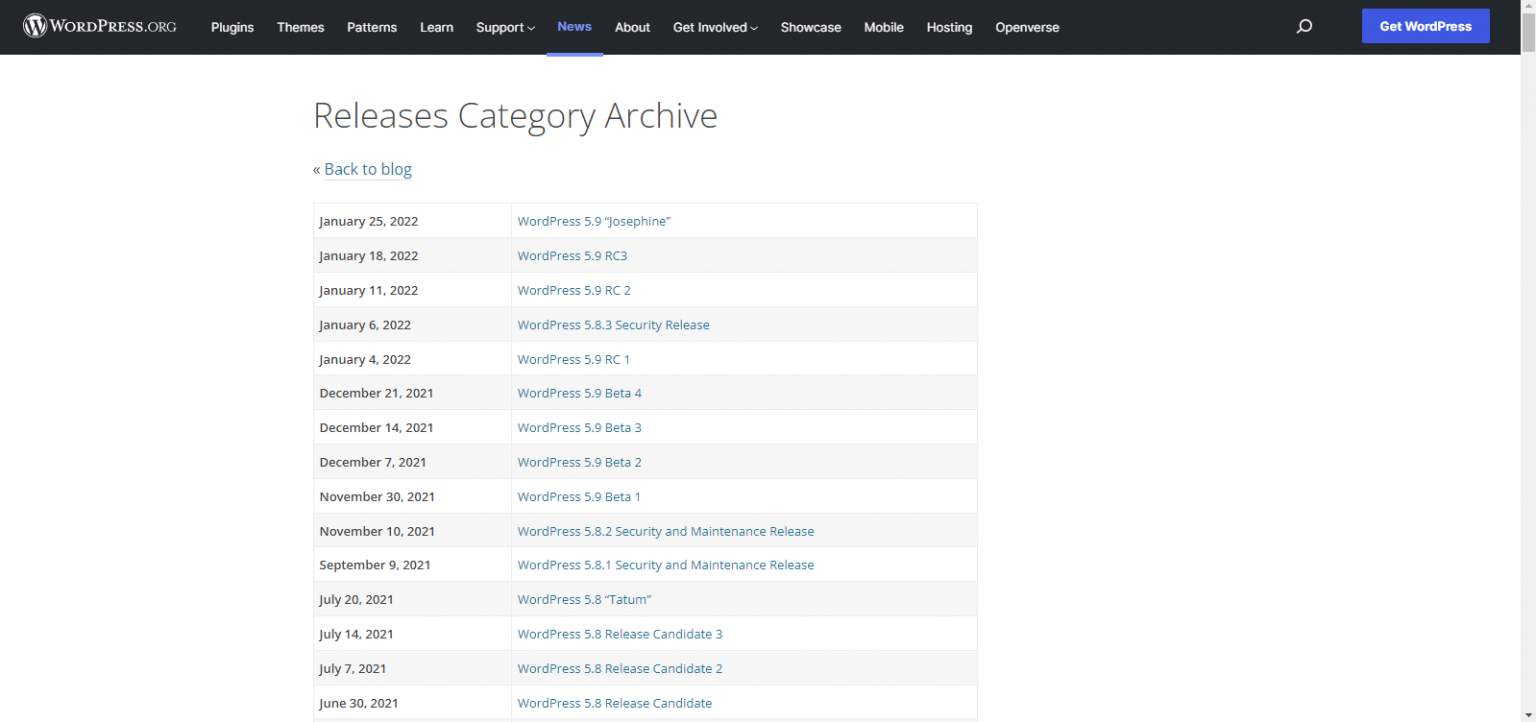Image resolution: width=1536 pixels, height=722 pixels.
Task: Select the Plugins menu item
Action: 232,27
